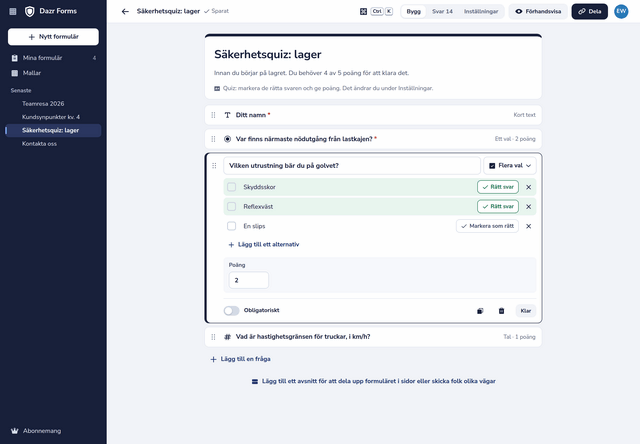Image resolution: width=640 pixels, height=444 pixels.
Task: Click the app grid icon in sidebar header
Action: point(13,11)
